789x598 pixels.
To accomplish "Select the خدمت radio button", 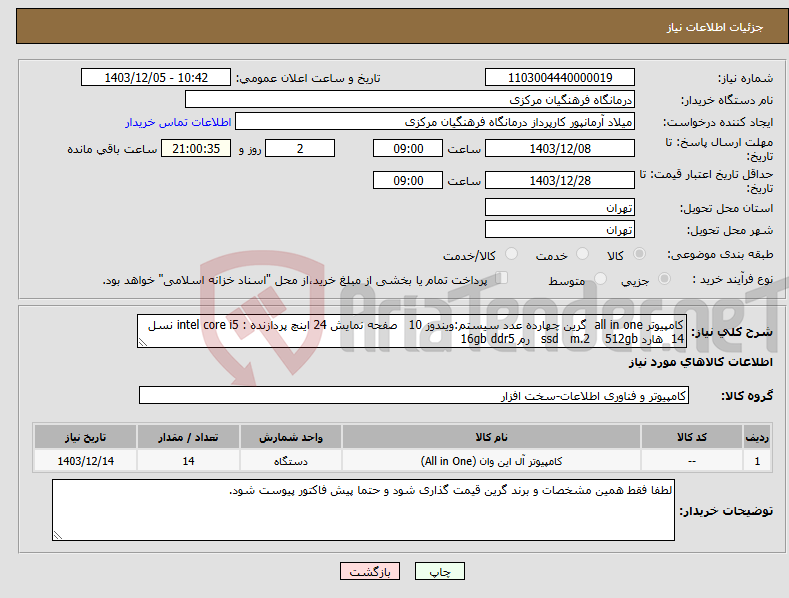I will pos(582,254).
